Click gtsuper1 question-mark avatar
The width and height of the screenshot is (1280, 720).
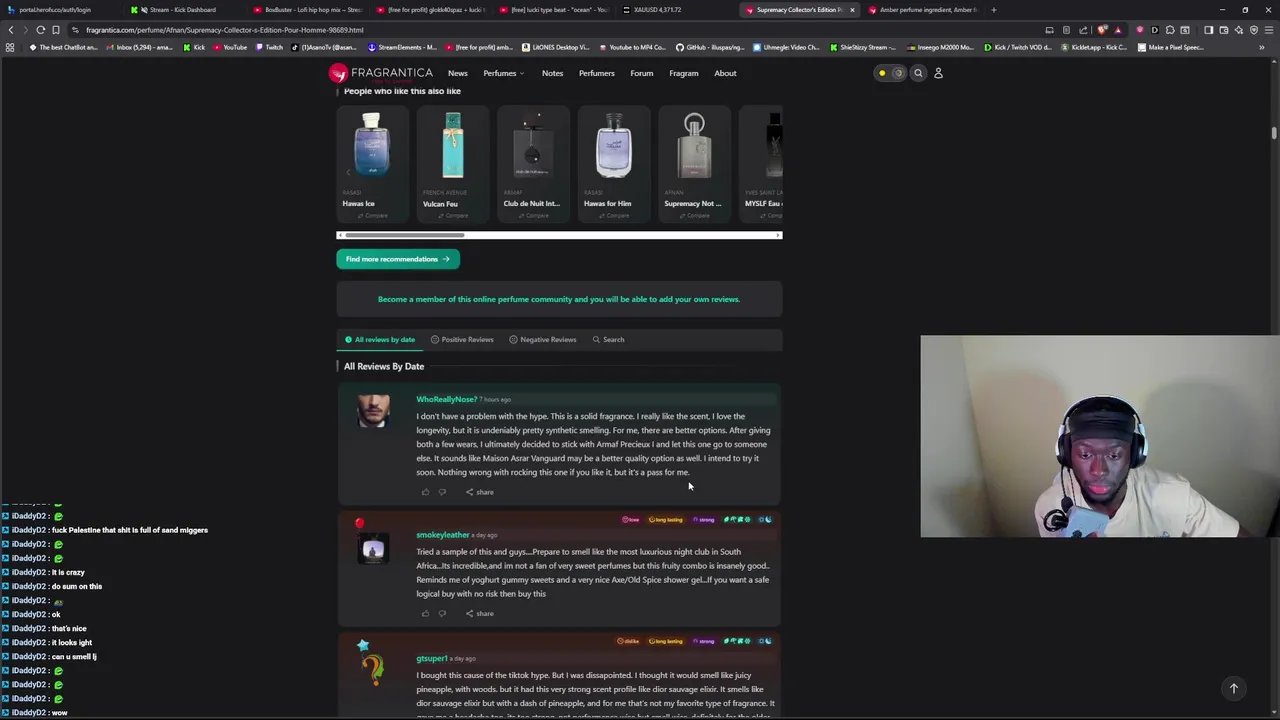click(x=373, y=668)
